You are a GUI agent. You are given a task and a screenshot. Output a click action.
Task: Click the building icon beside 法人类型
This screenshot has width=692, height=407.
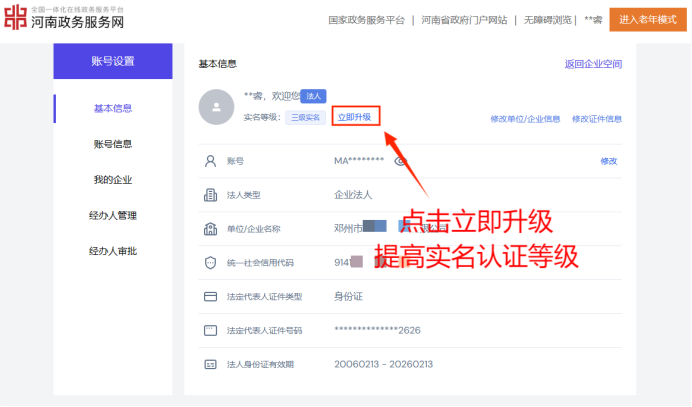coord(210,194)
